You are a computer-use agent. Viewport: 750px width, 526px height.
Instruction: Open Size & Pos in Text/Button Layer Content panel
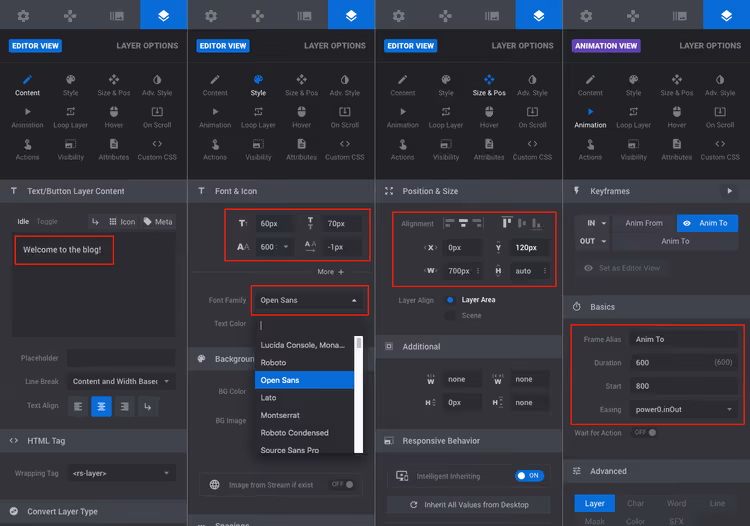coord(114,85)
